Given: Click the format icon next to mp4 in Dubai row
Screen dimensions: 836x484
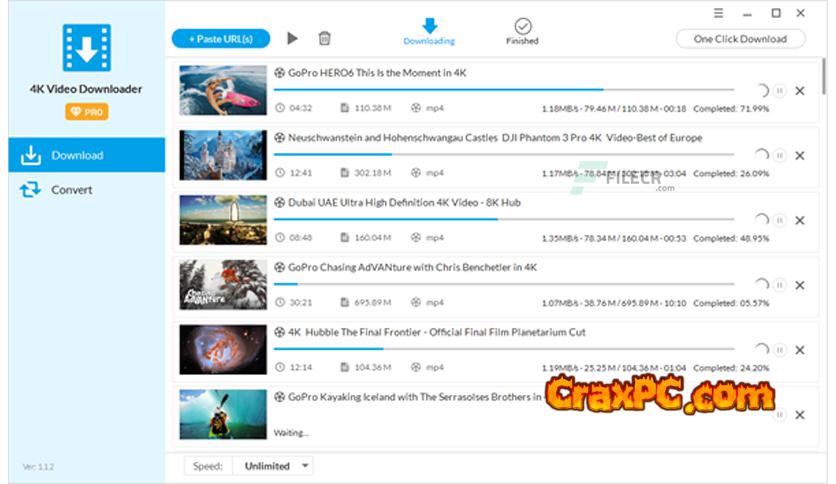Looking at the screenshot, I should coord(416,237).
